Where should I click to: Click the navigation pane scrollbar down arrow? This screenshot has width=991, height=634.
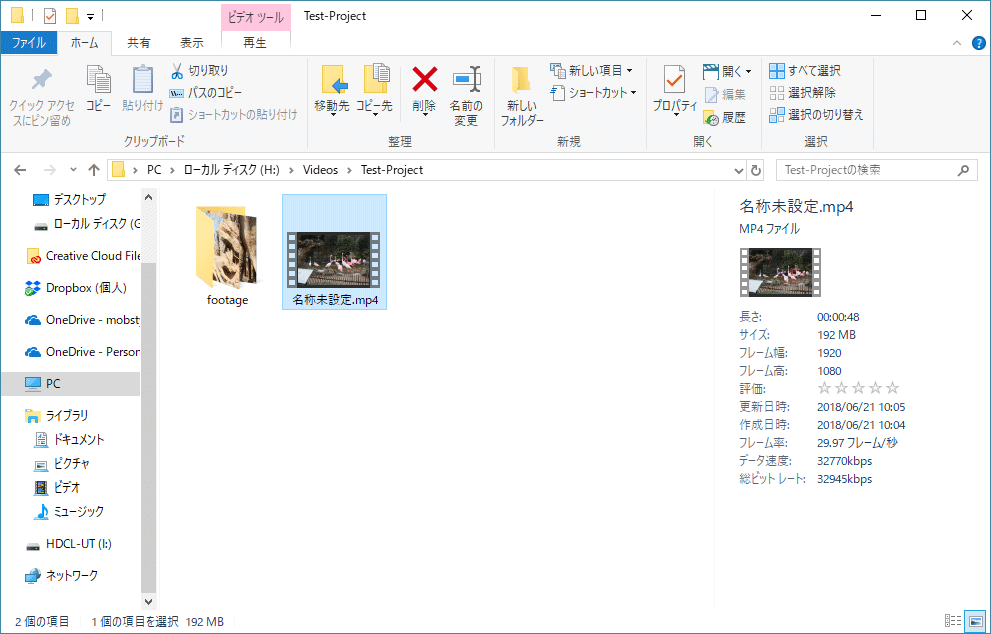[x=149, y=602]
